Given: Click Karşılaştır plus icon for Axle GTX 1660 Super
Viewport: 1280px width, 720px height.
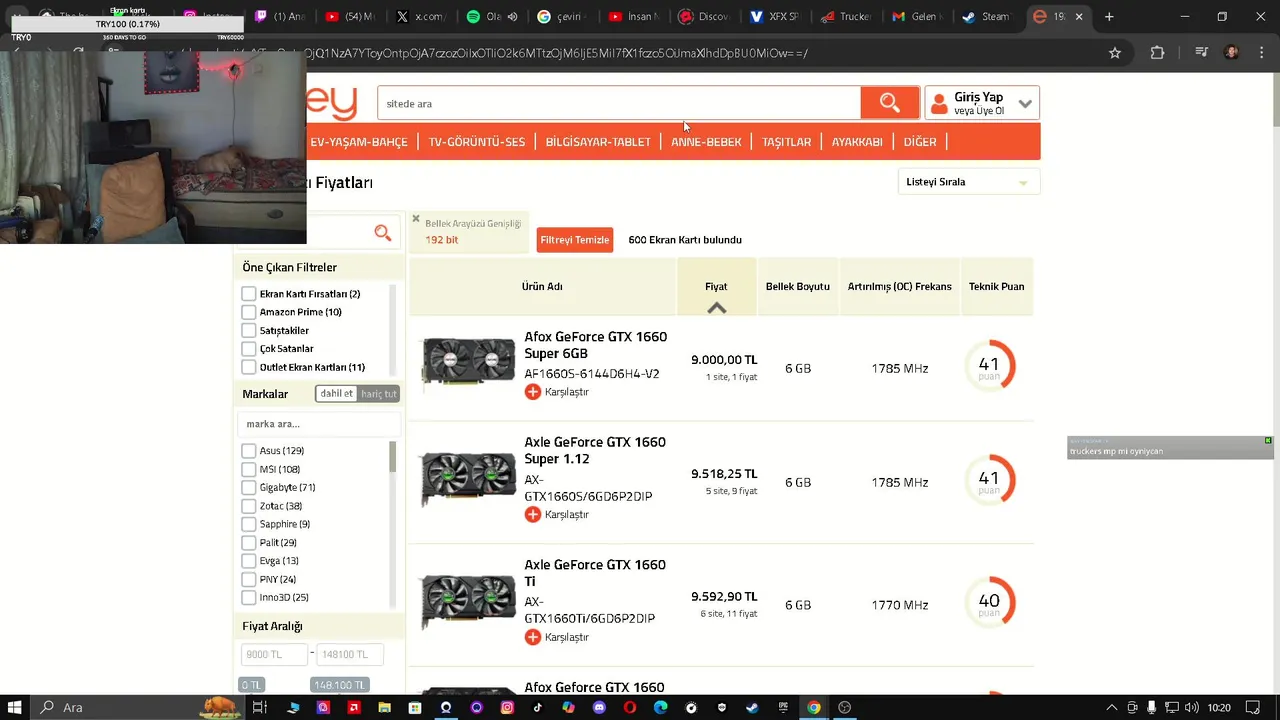Looking at the screenshot, I should click(x=532, y=514).
